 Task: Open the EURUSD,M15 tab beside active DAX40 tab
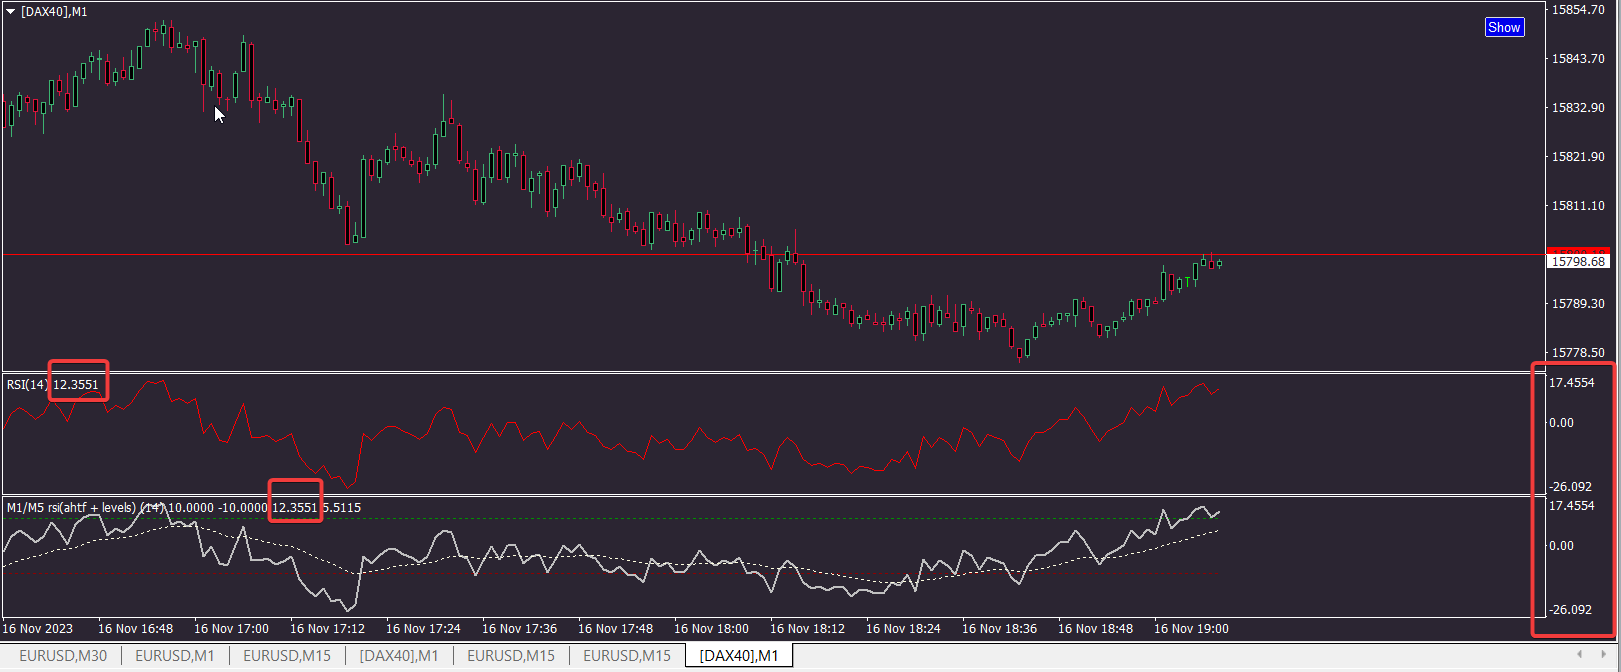tap(627, 656)
